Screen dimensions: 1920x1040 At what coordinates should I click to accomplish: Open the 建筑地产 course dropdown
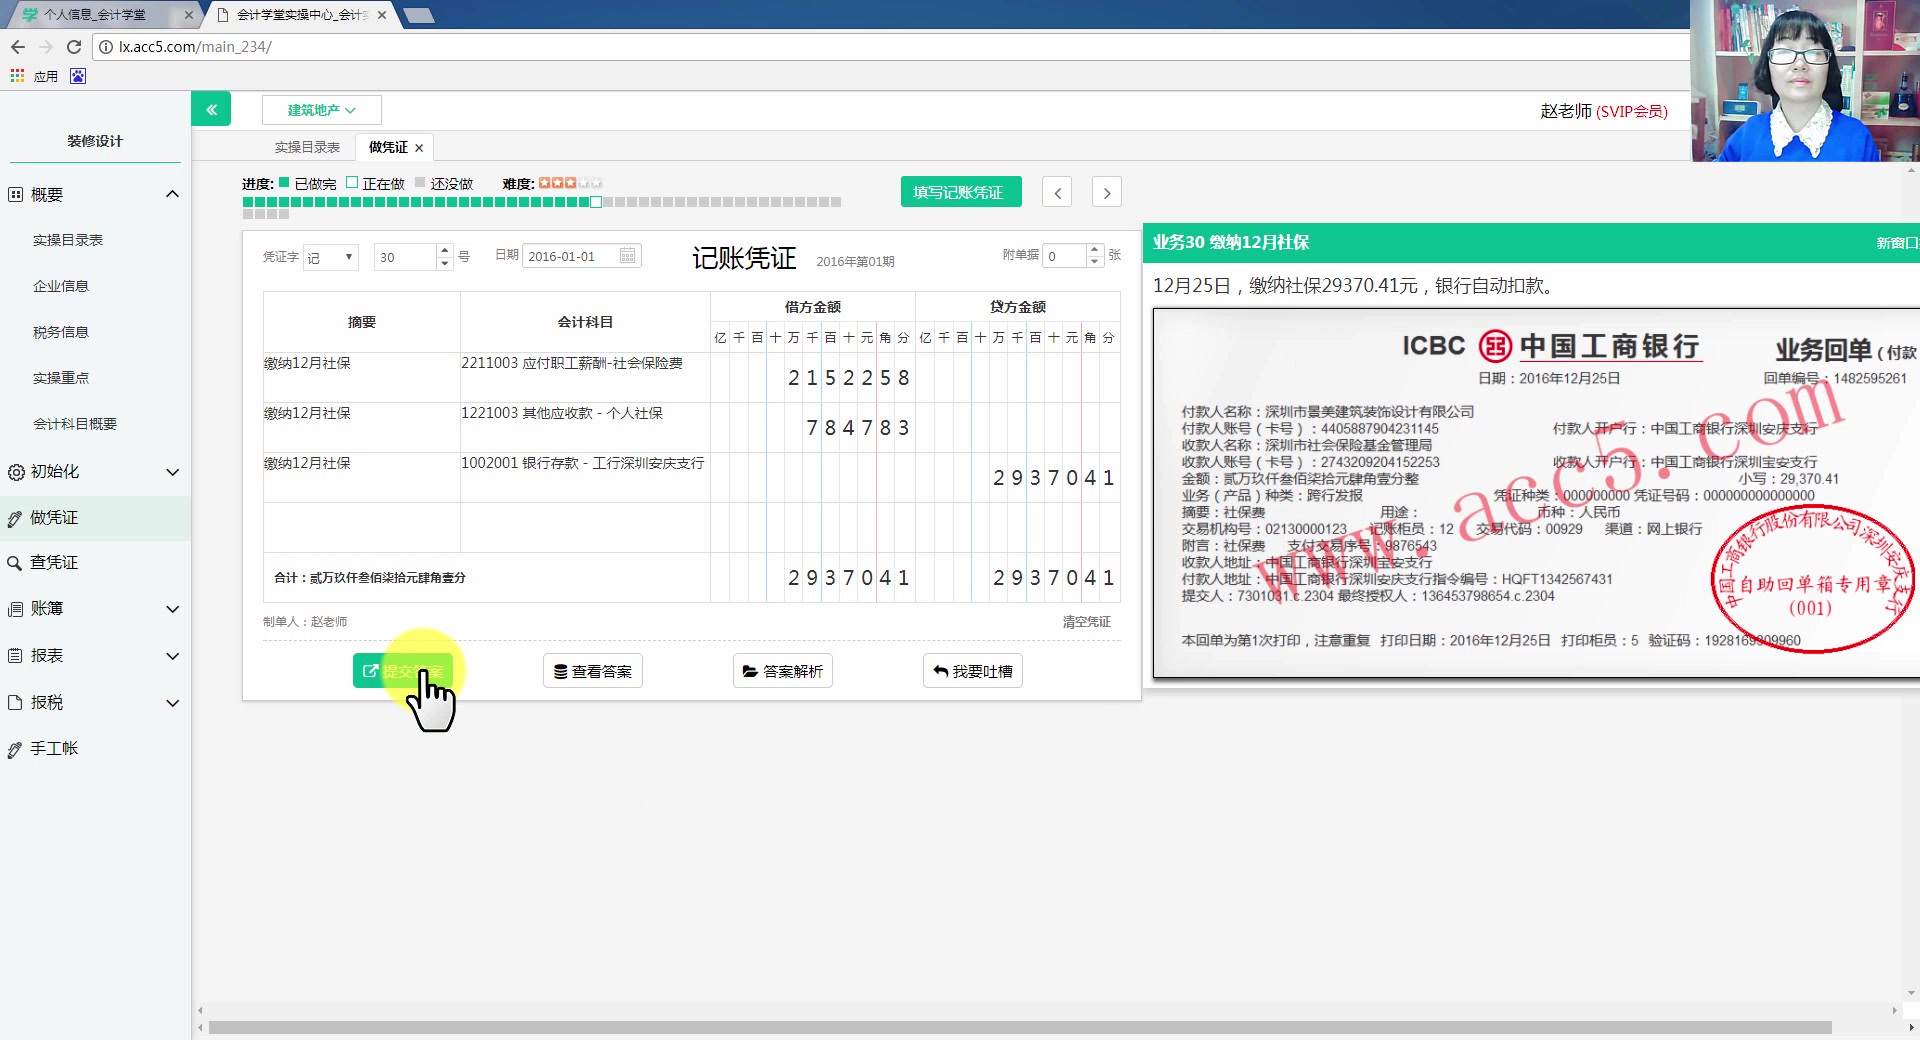(319, 109)
